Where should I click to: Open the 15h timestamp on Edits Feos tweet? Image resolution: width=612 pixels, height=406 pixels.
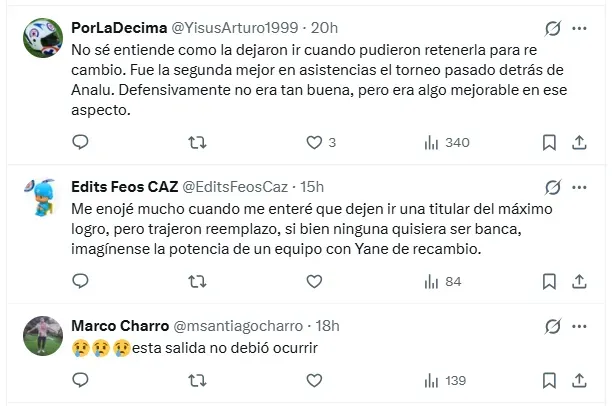coord(311,187)
